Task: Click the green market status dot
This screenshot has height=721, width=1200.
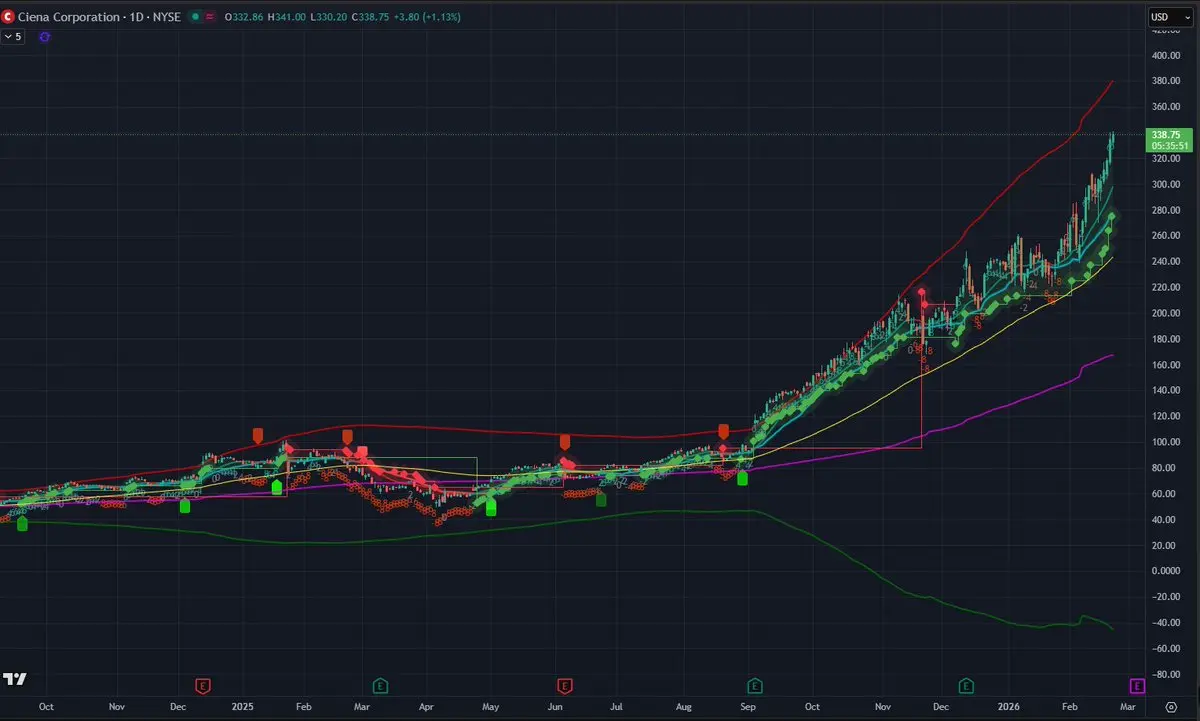Action: coord(195,17)
